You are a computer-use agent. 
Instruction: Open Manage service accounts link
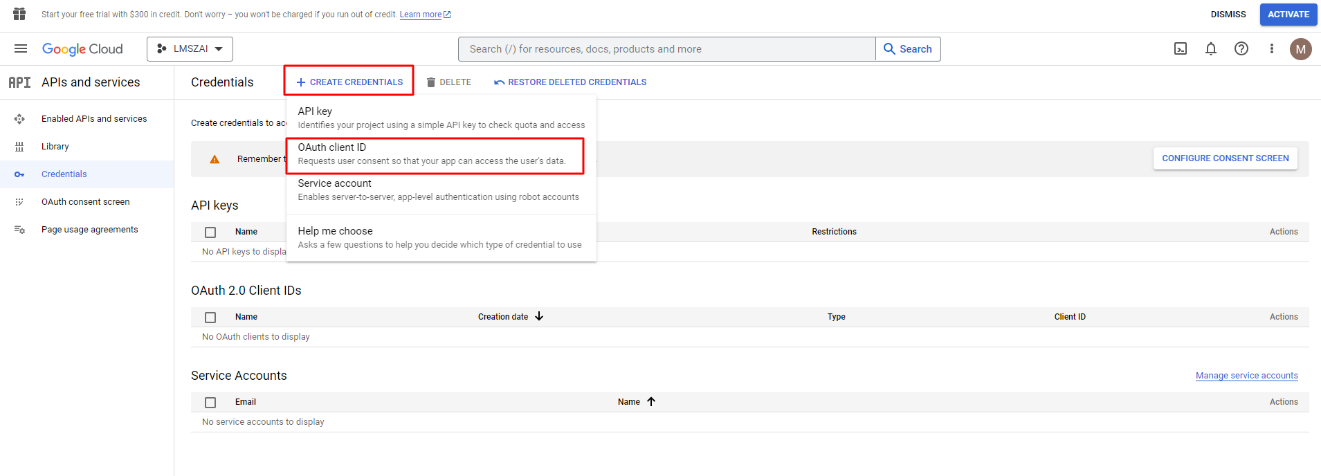point(1247,376)
